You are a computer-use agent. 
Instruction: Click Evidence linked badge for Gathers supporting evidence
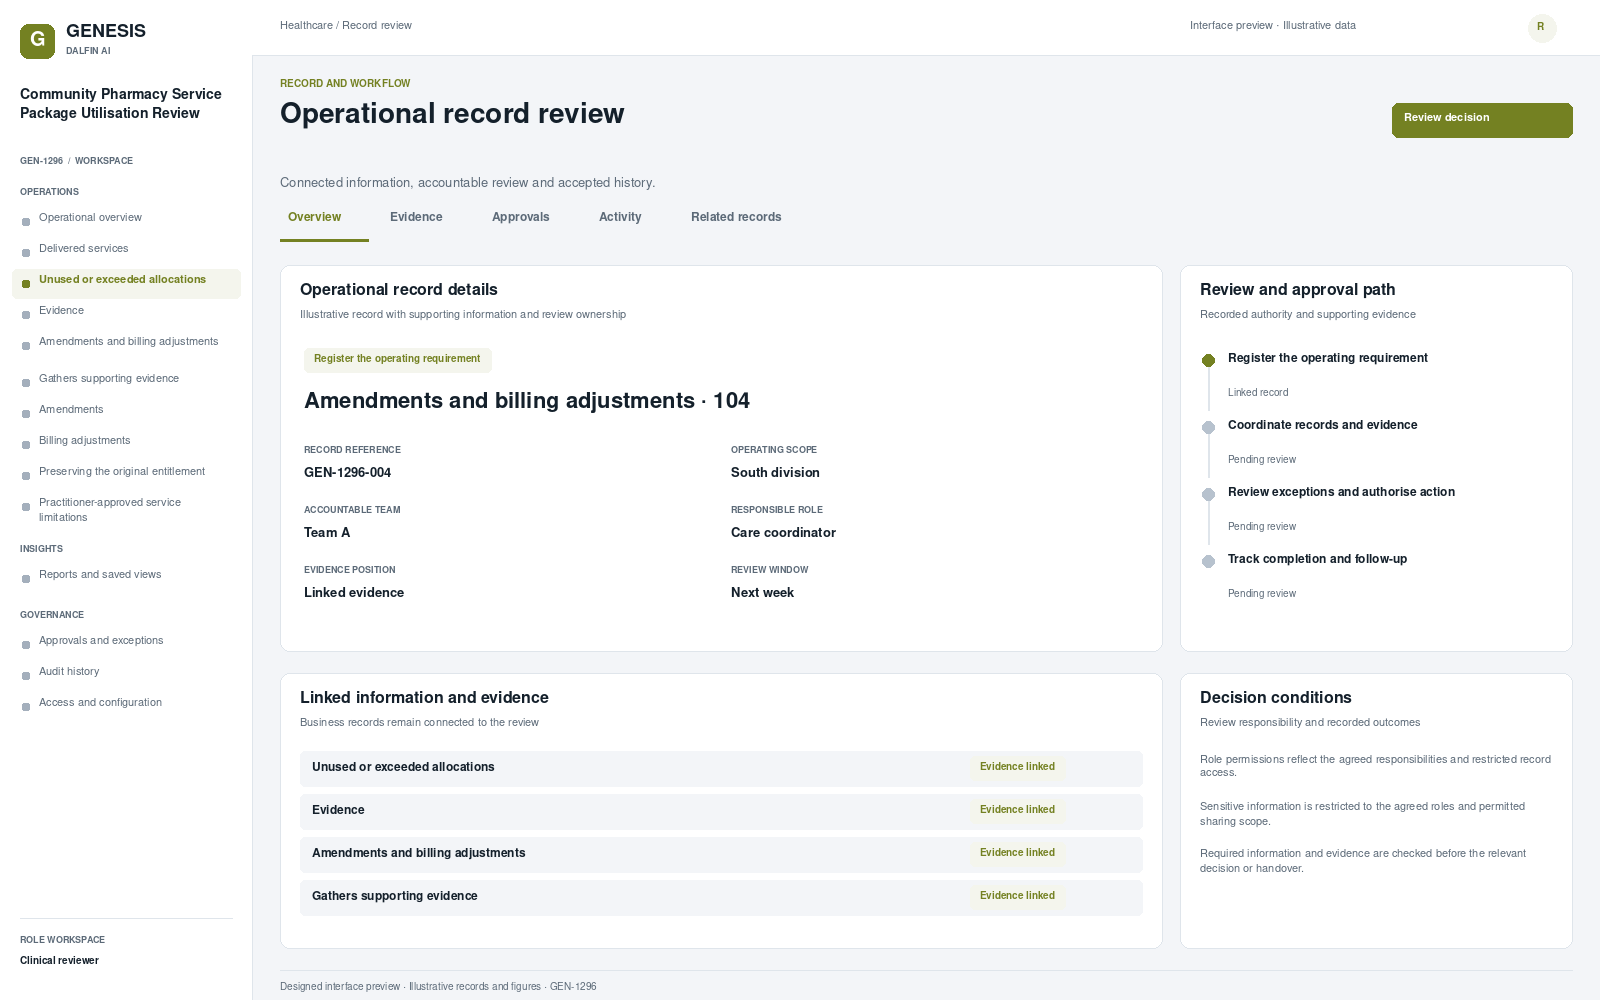pyautogui.click(x=1017, y=896)
